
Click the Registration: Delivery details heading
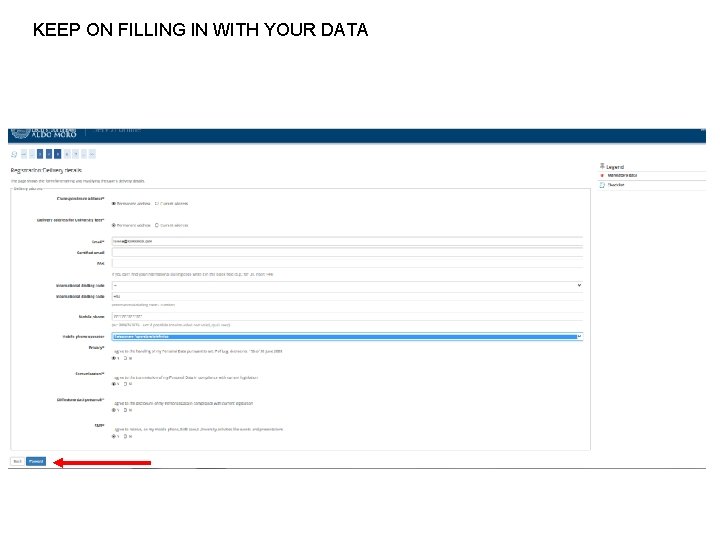coord(46,170)
